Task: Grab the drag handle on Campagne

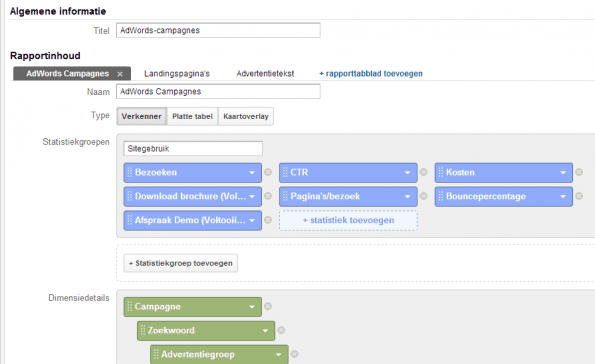Action: tap(129, 306)
